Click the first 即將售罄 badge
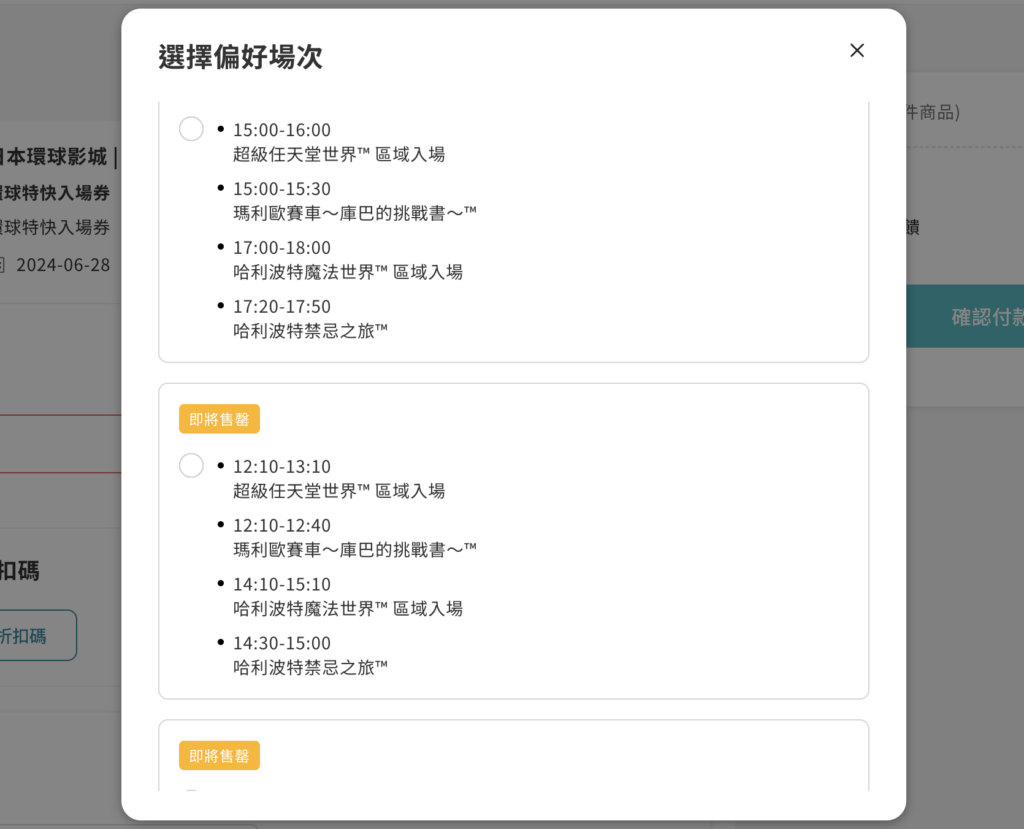Image resolution: width=1024 pixels, height=829 pixels. [219, 419]
